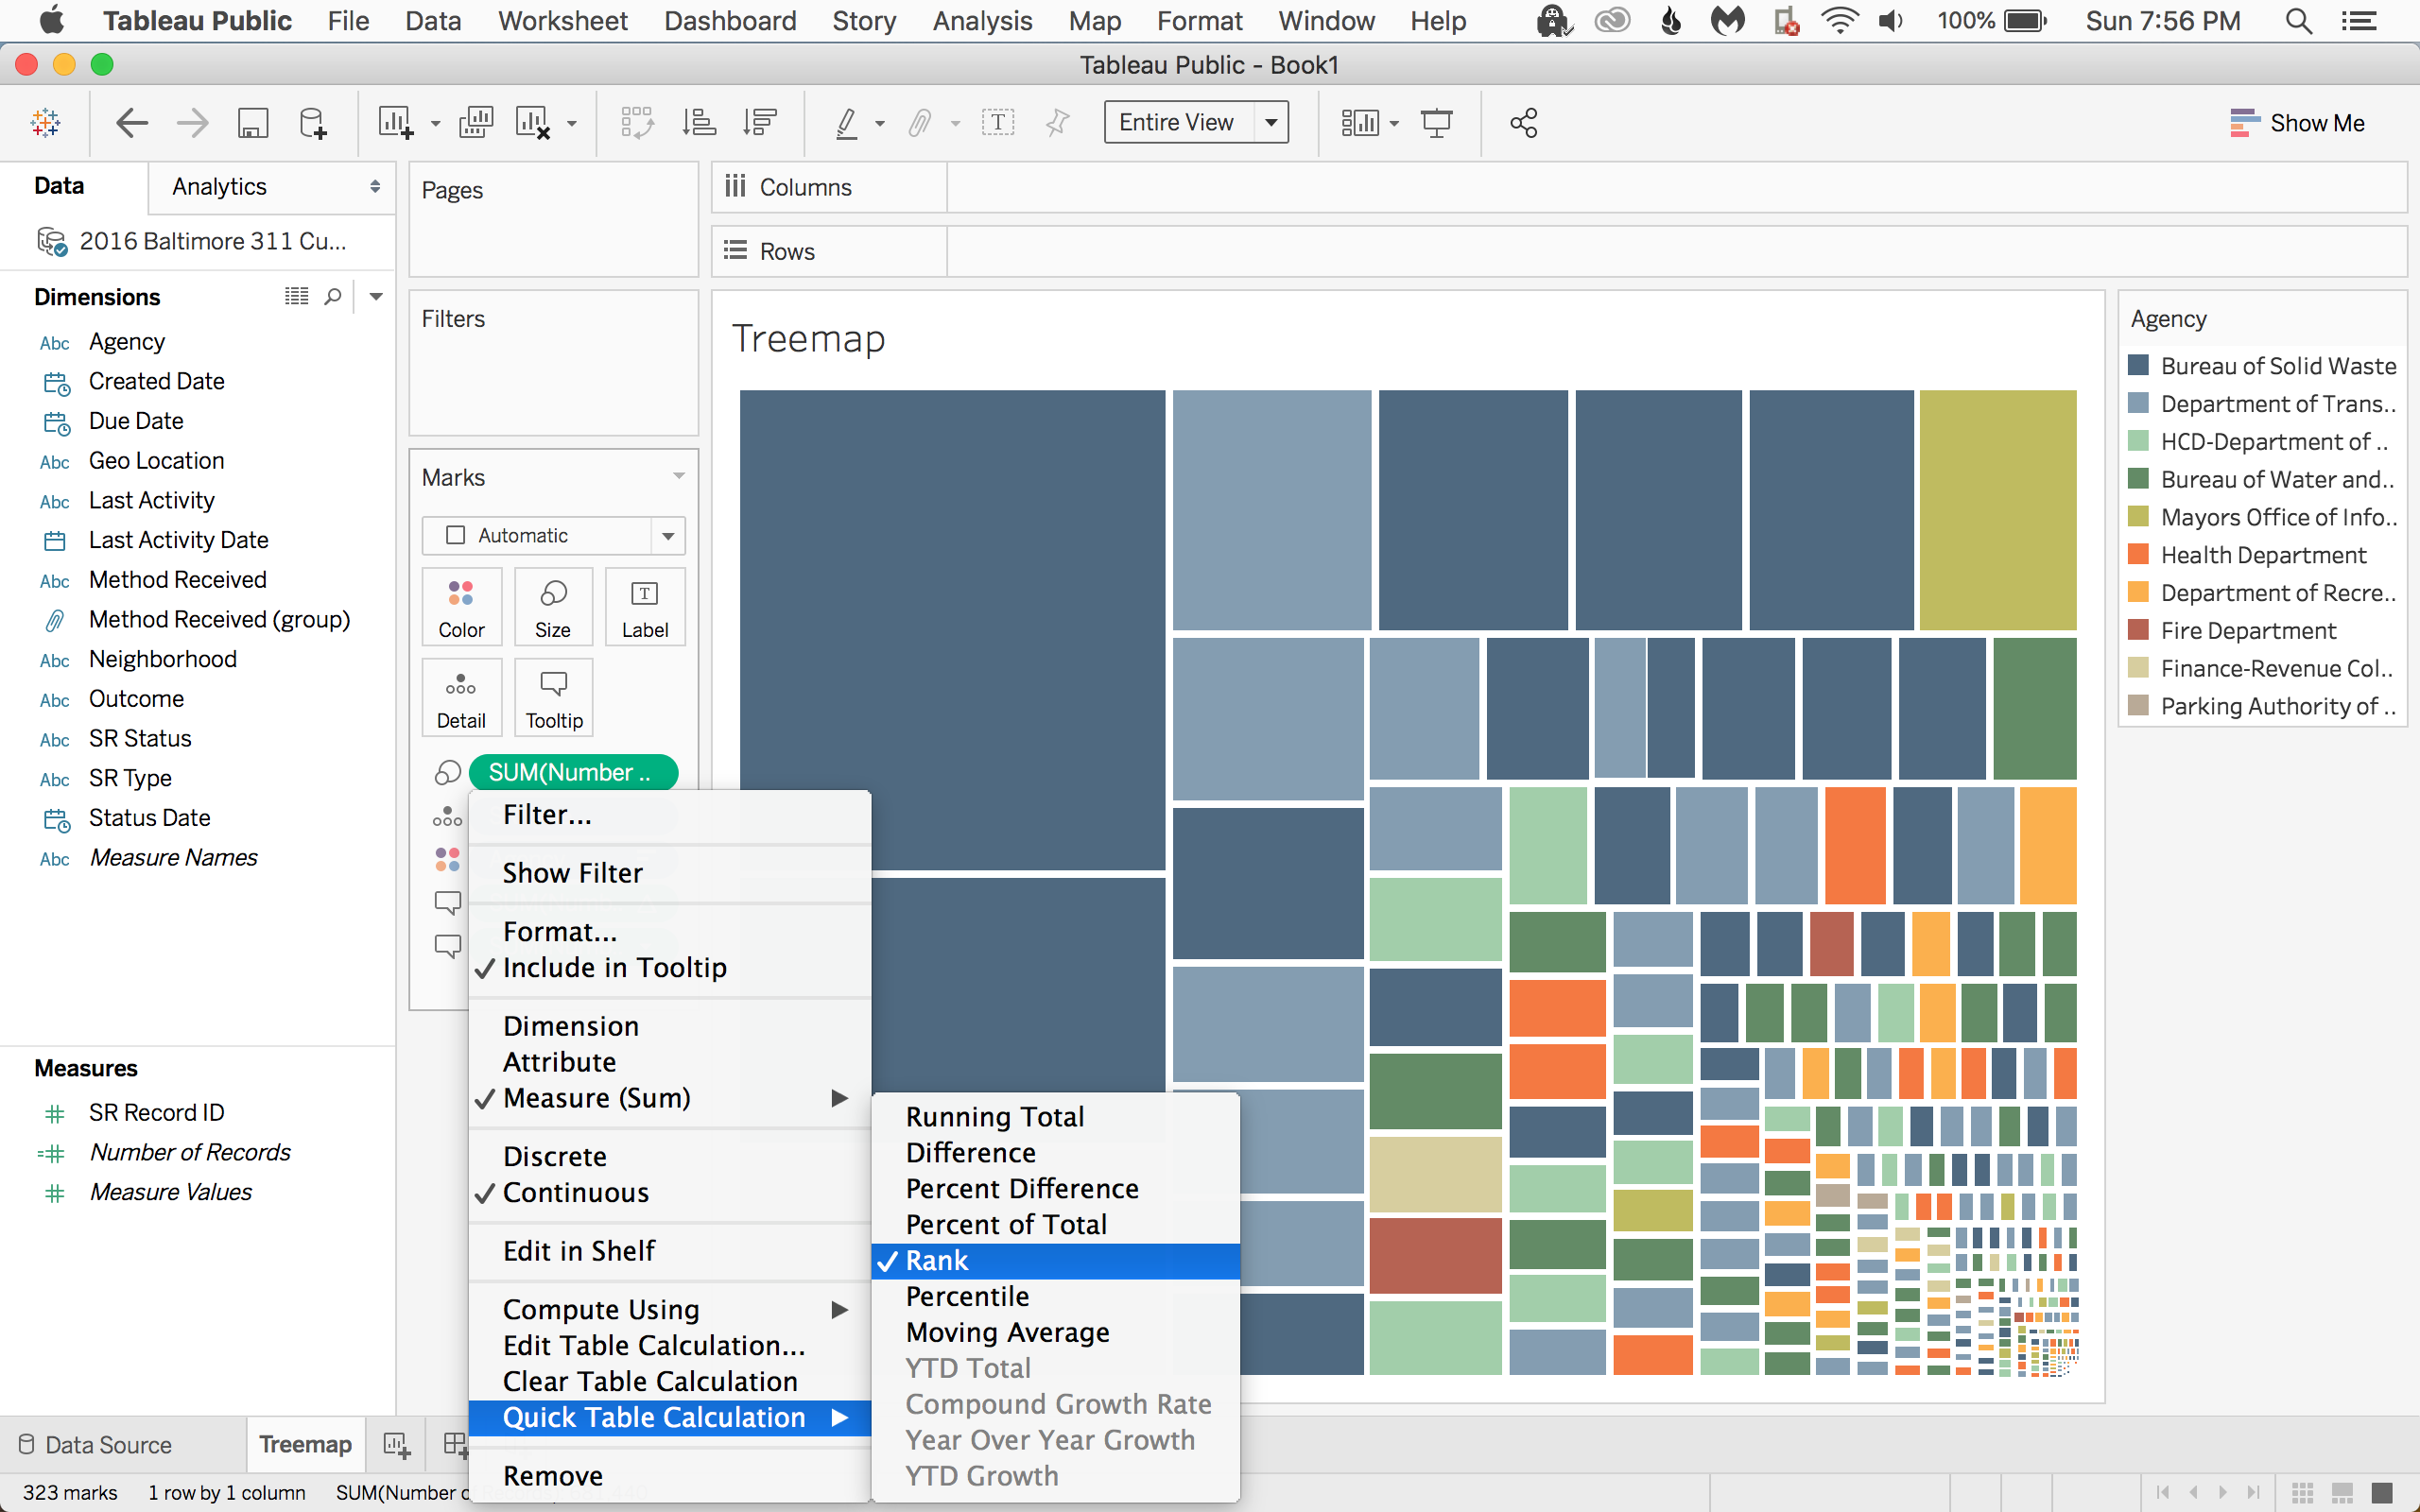Expand the Compute Using submenu
Viewport: 2420px width, 1512px height.
point(669,1310)
